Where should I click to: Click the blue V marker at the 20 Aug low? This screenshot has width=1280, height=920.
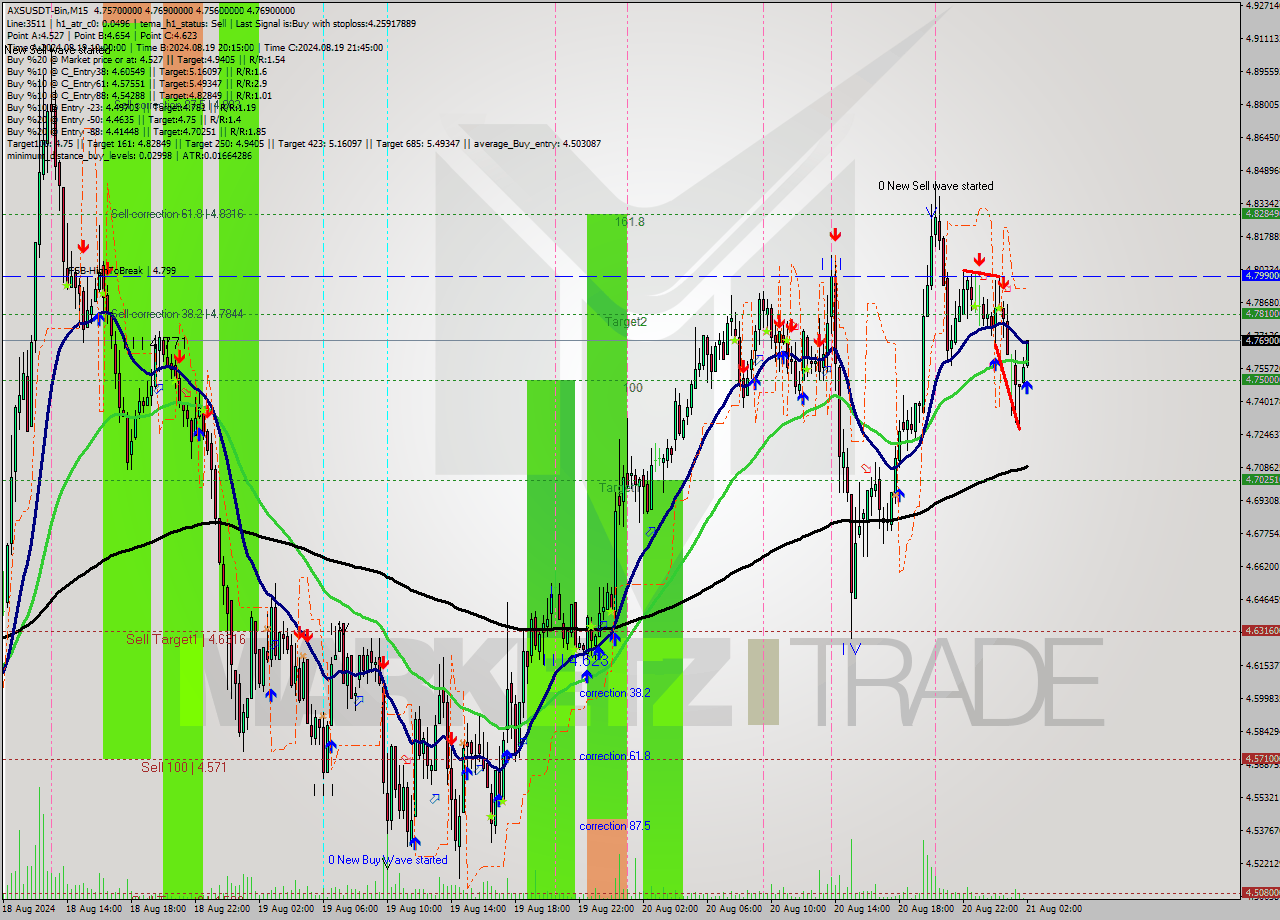854,648
